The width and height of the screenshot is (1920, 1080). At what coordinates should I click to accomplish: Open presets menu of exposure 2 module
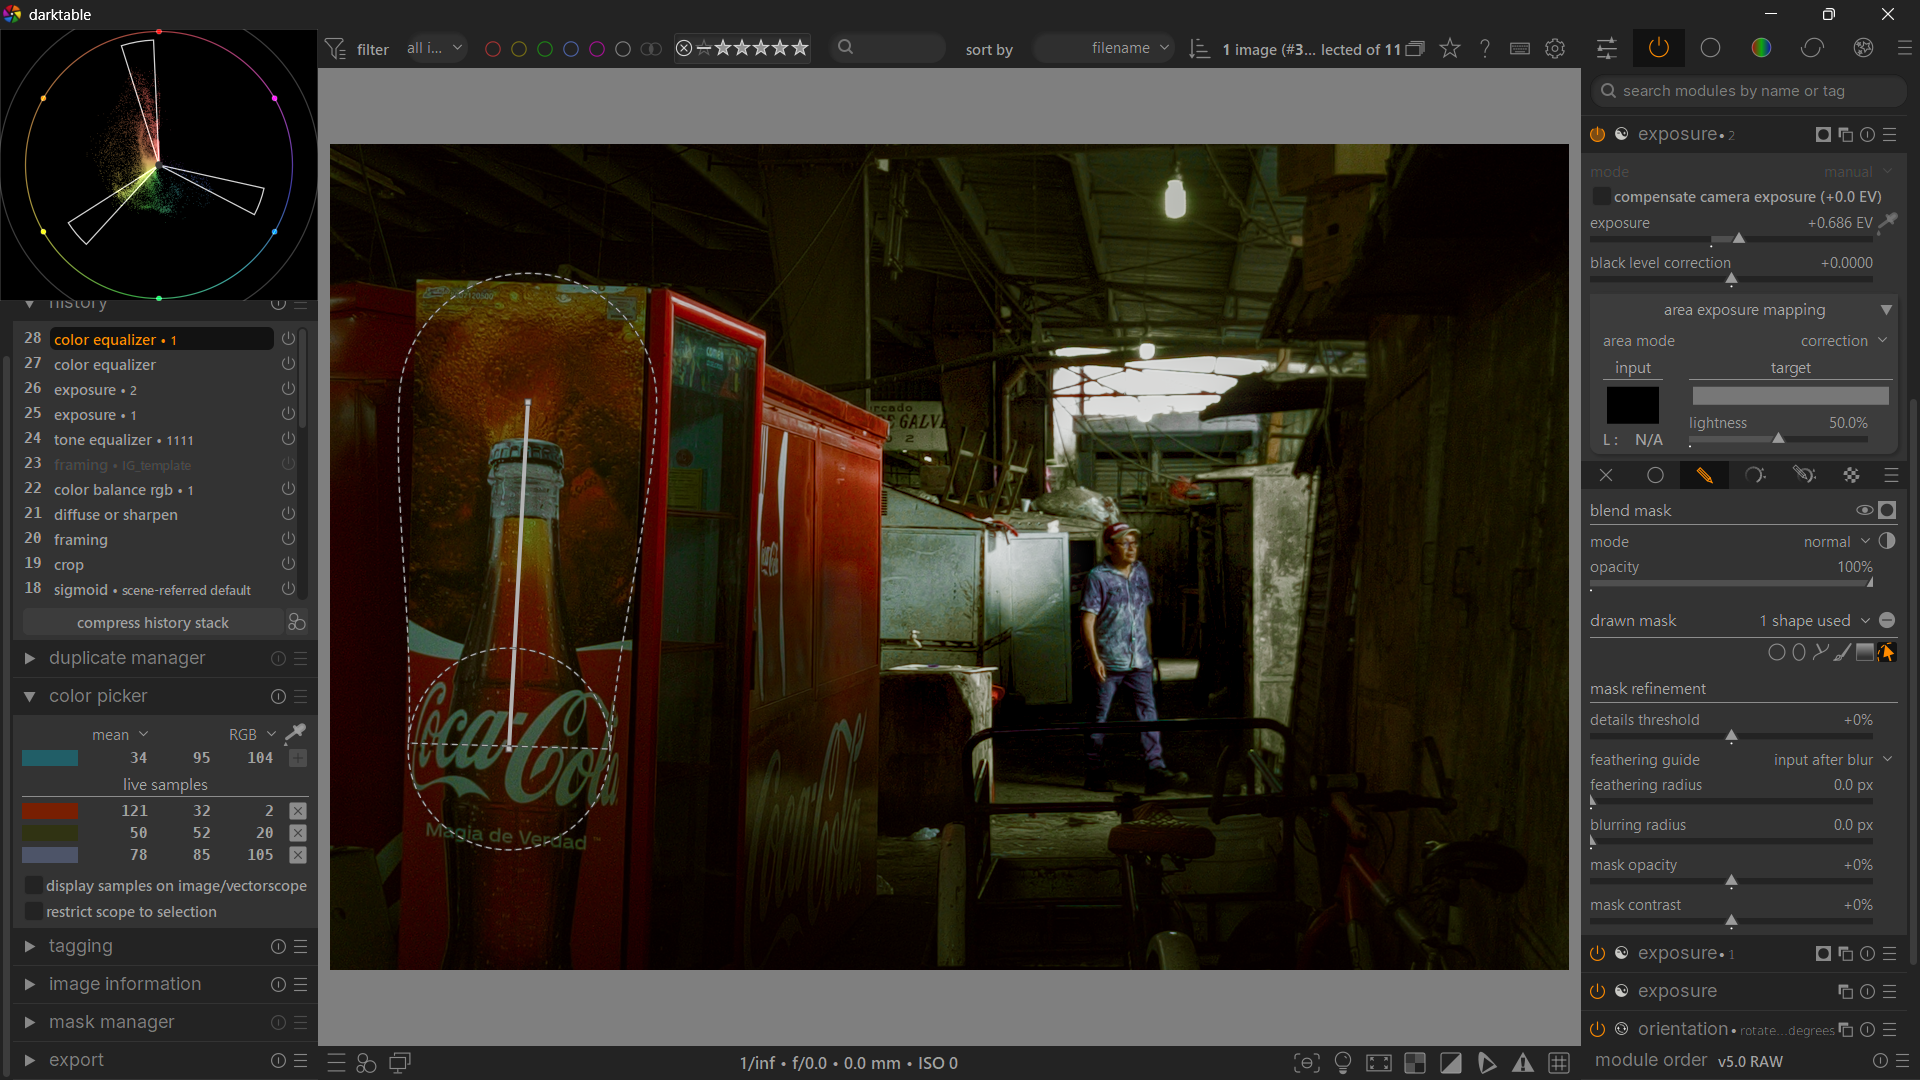coord(1889,134)
